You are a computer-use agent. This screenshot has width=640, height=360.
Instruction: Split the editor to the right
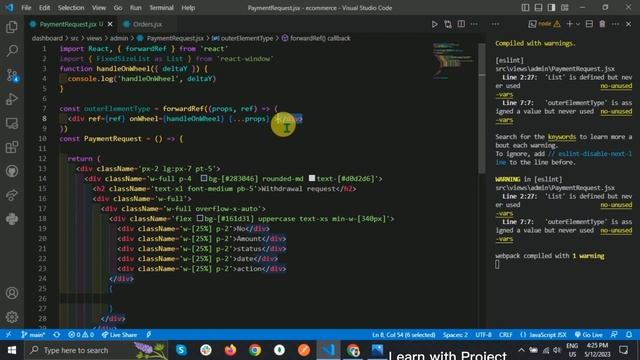pos(461,24)
